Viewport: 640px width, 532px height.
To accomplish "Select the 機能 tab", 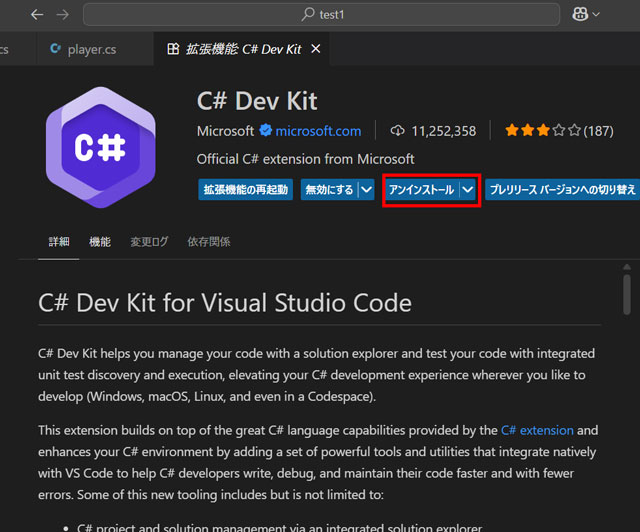I will click(x=100, y=242).
